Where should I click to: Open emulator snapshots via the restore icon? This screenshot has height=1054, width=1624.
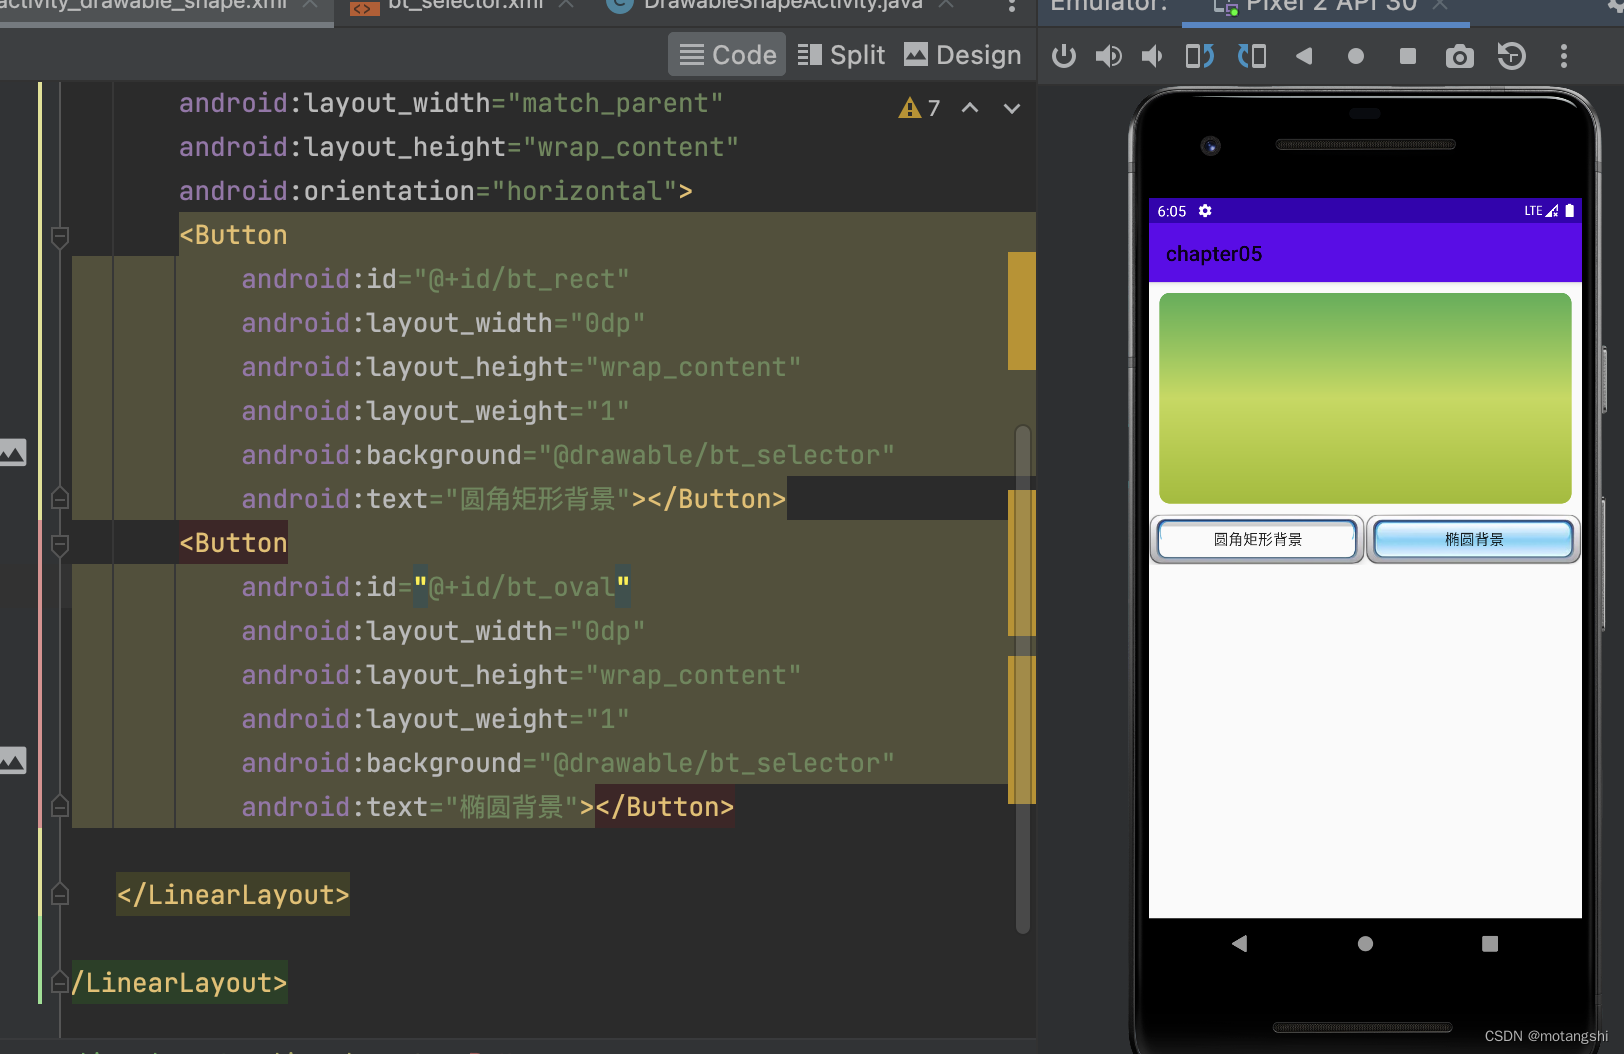pyautogui.click(x=1510, y=56)
